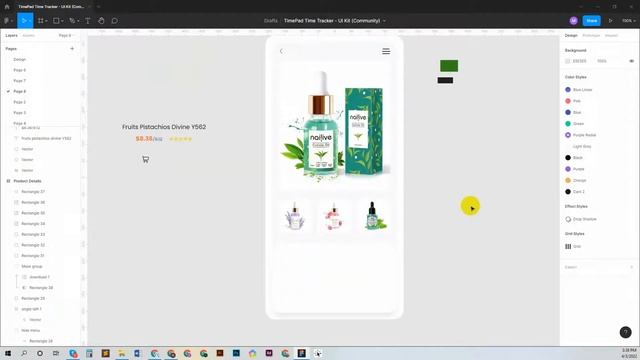Select the Design page

[20, 60]
